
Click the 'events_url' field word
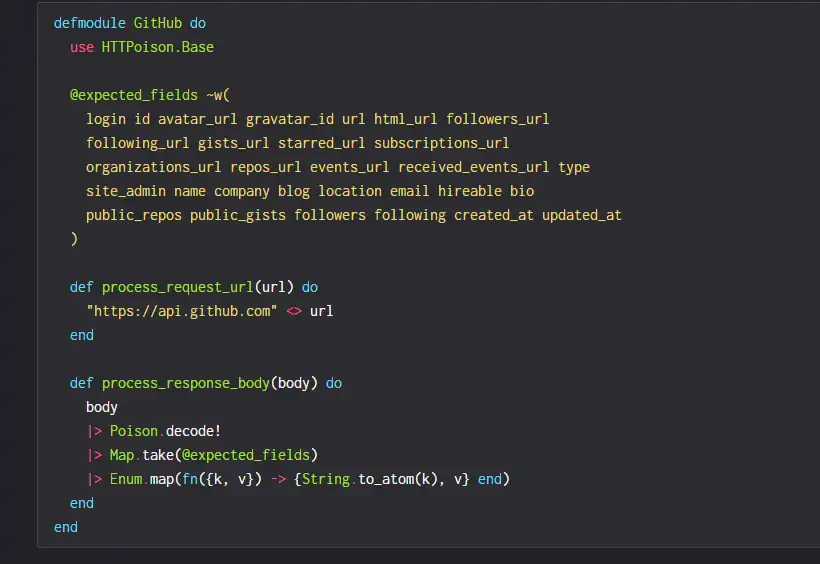pyautogui.click(x=350, y=167)
